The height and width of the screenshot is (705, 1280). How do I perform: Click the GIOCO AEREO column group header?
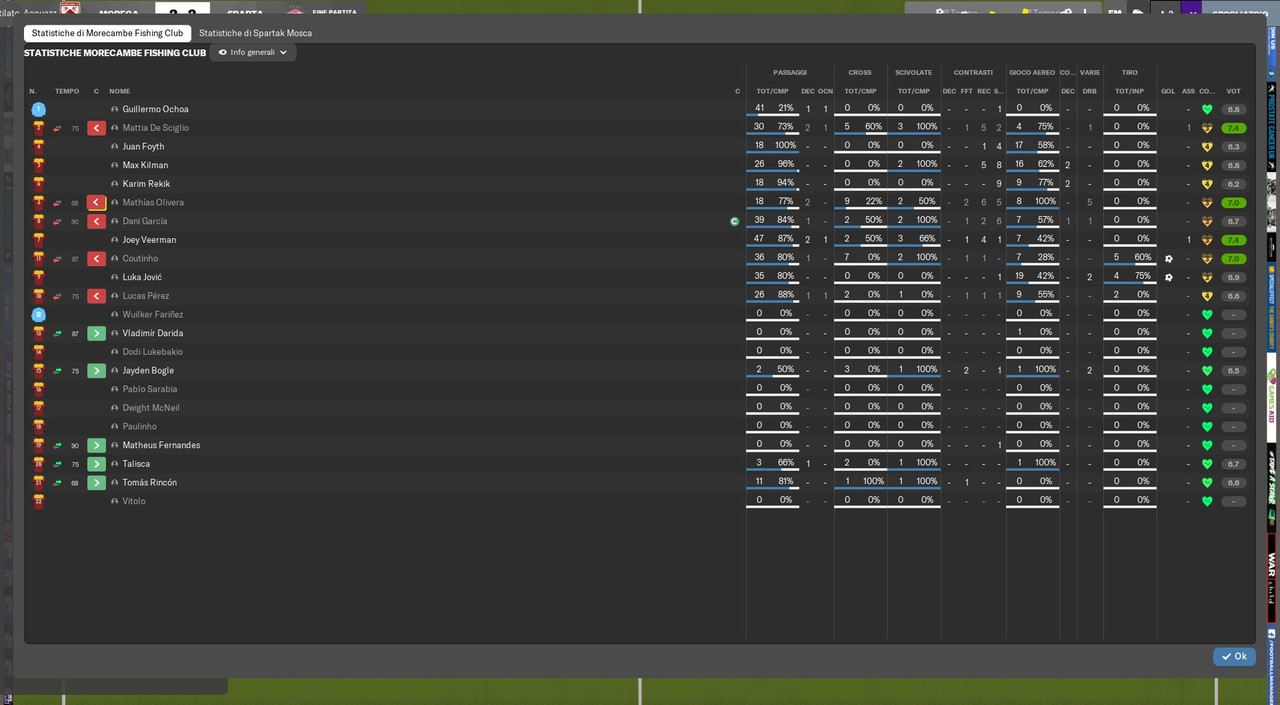[1032, 72]
